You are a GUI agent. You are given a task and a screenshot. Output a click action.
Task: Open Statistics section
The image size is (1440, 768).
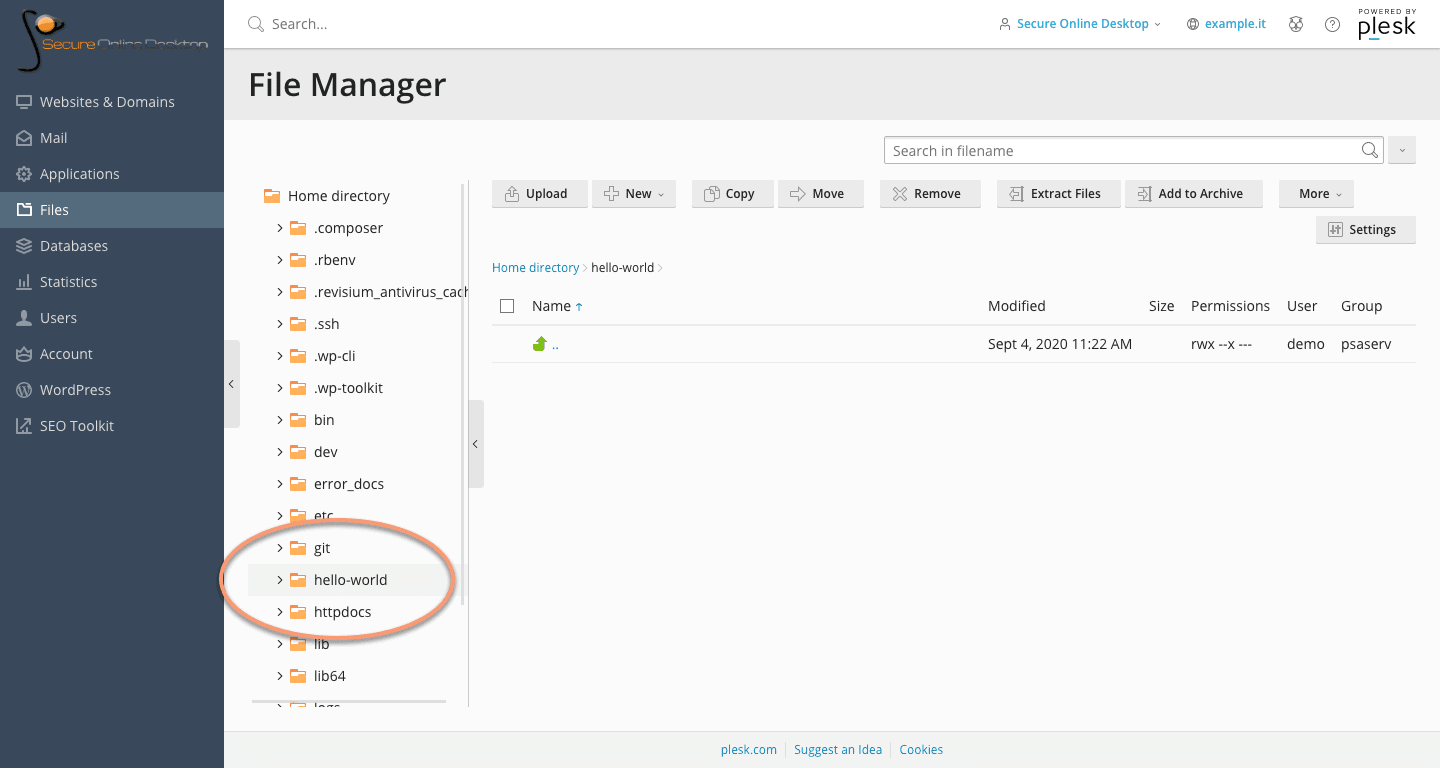[56, 282]
